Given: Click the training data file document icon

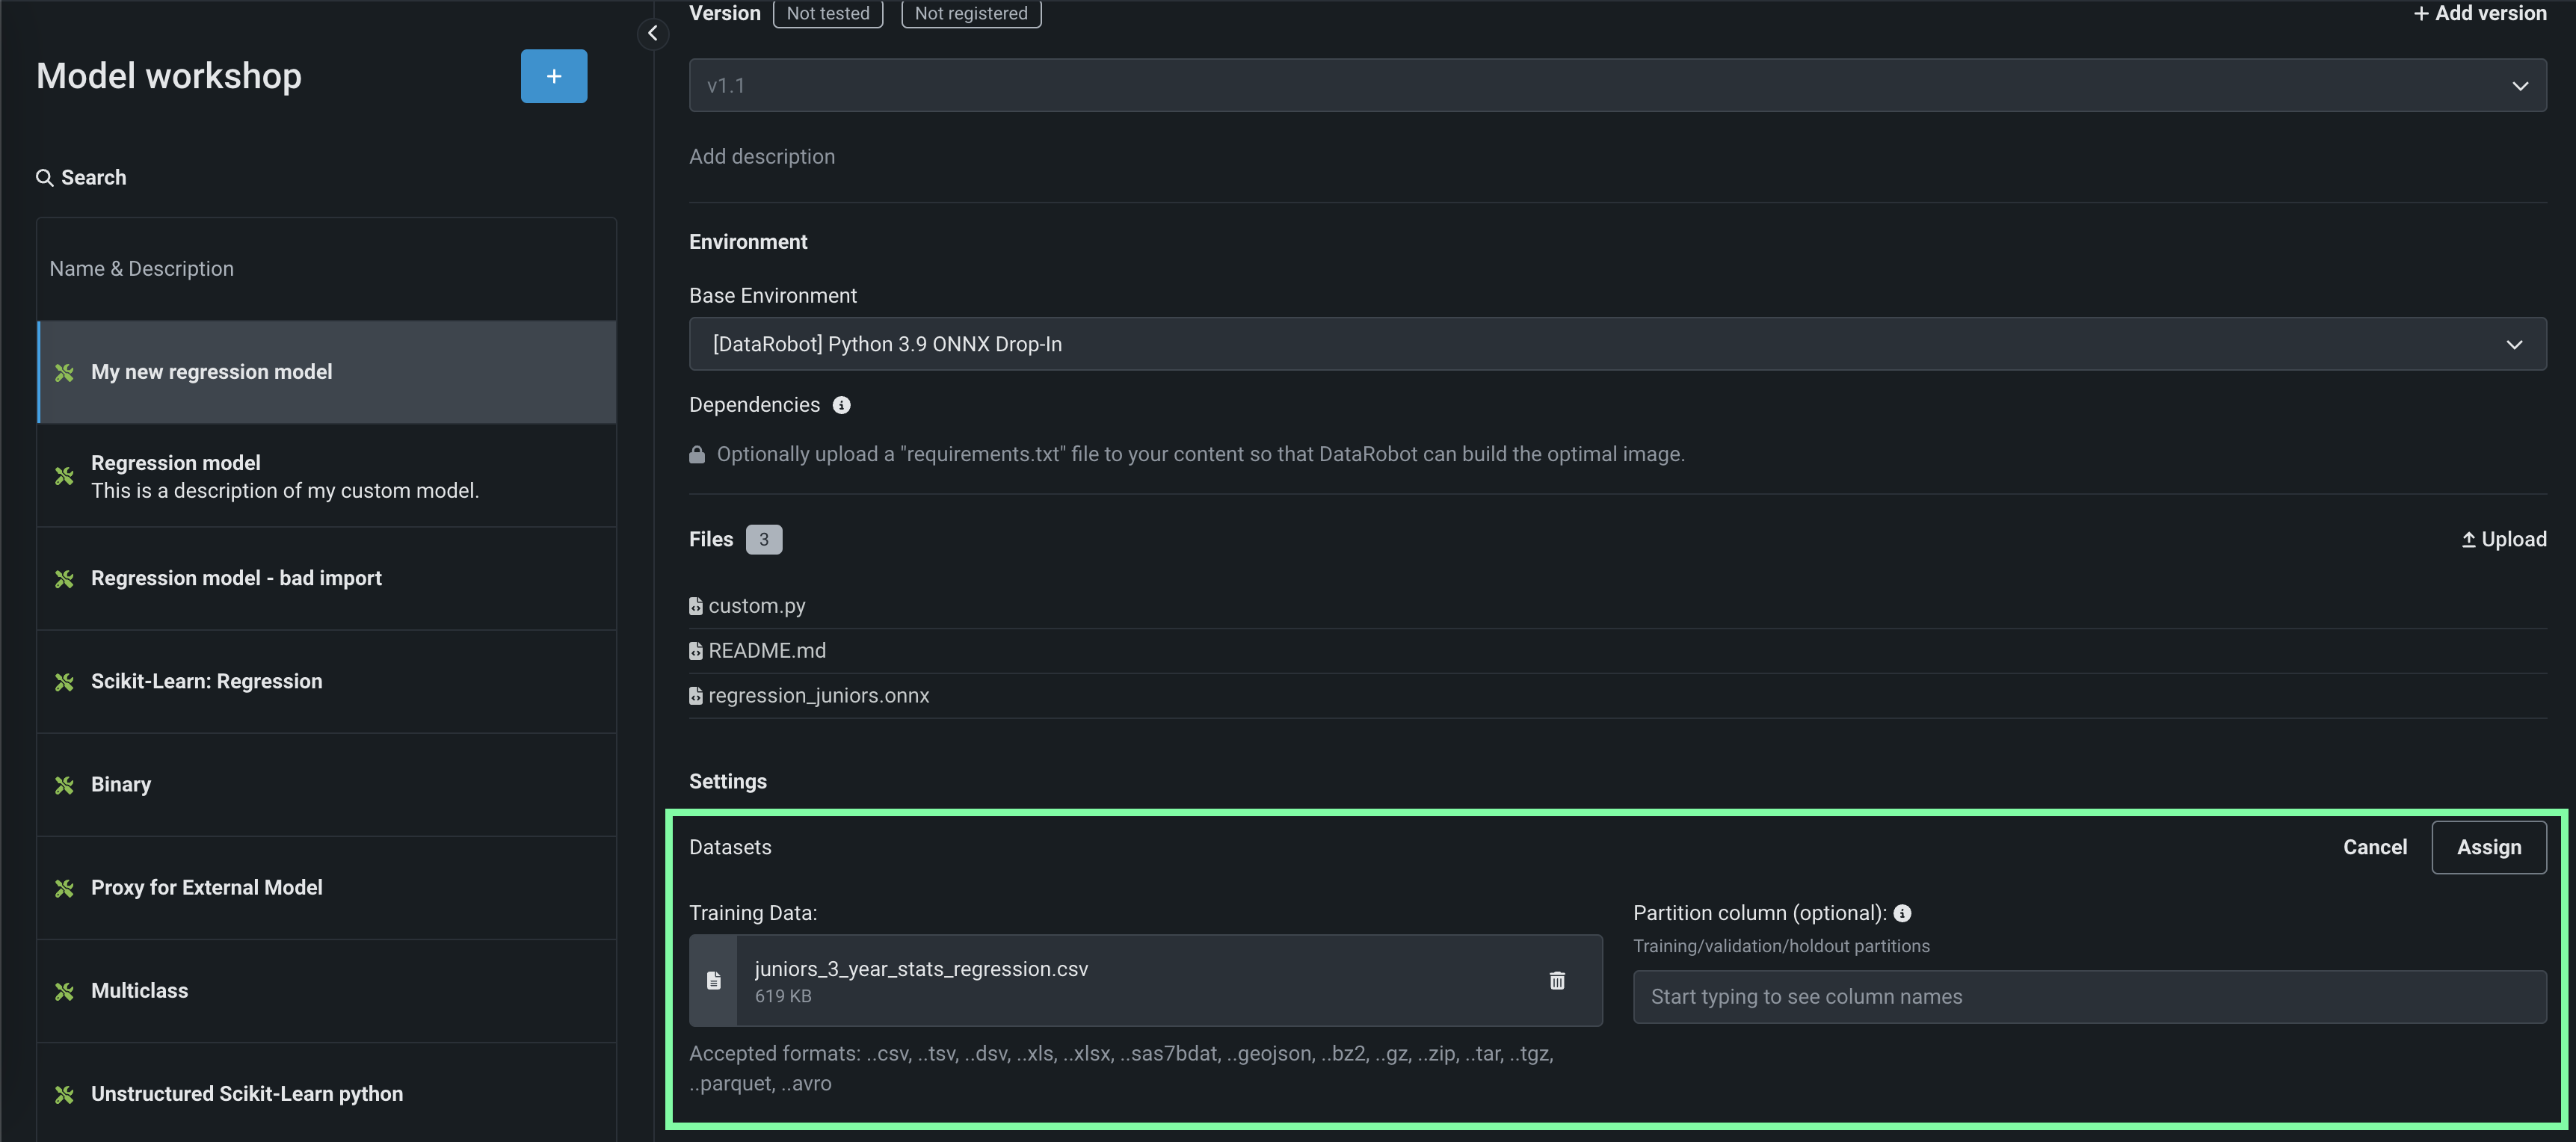Looking at the screenshot, I should tap(713, 980).
